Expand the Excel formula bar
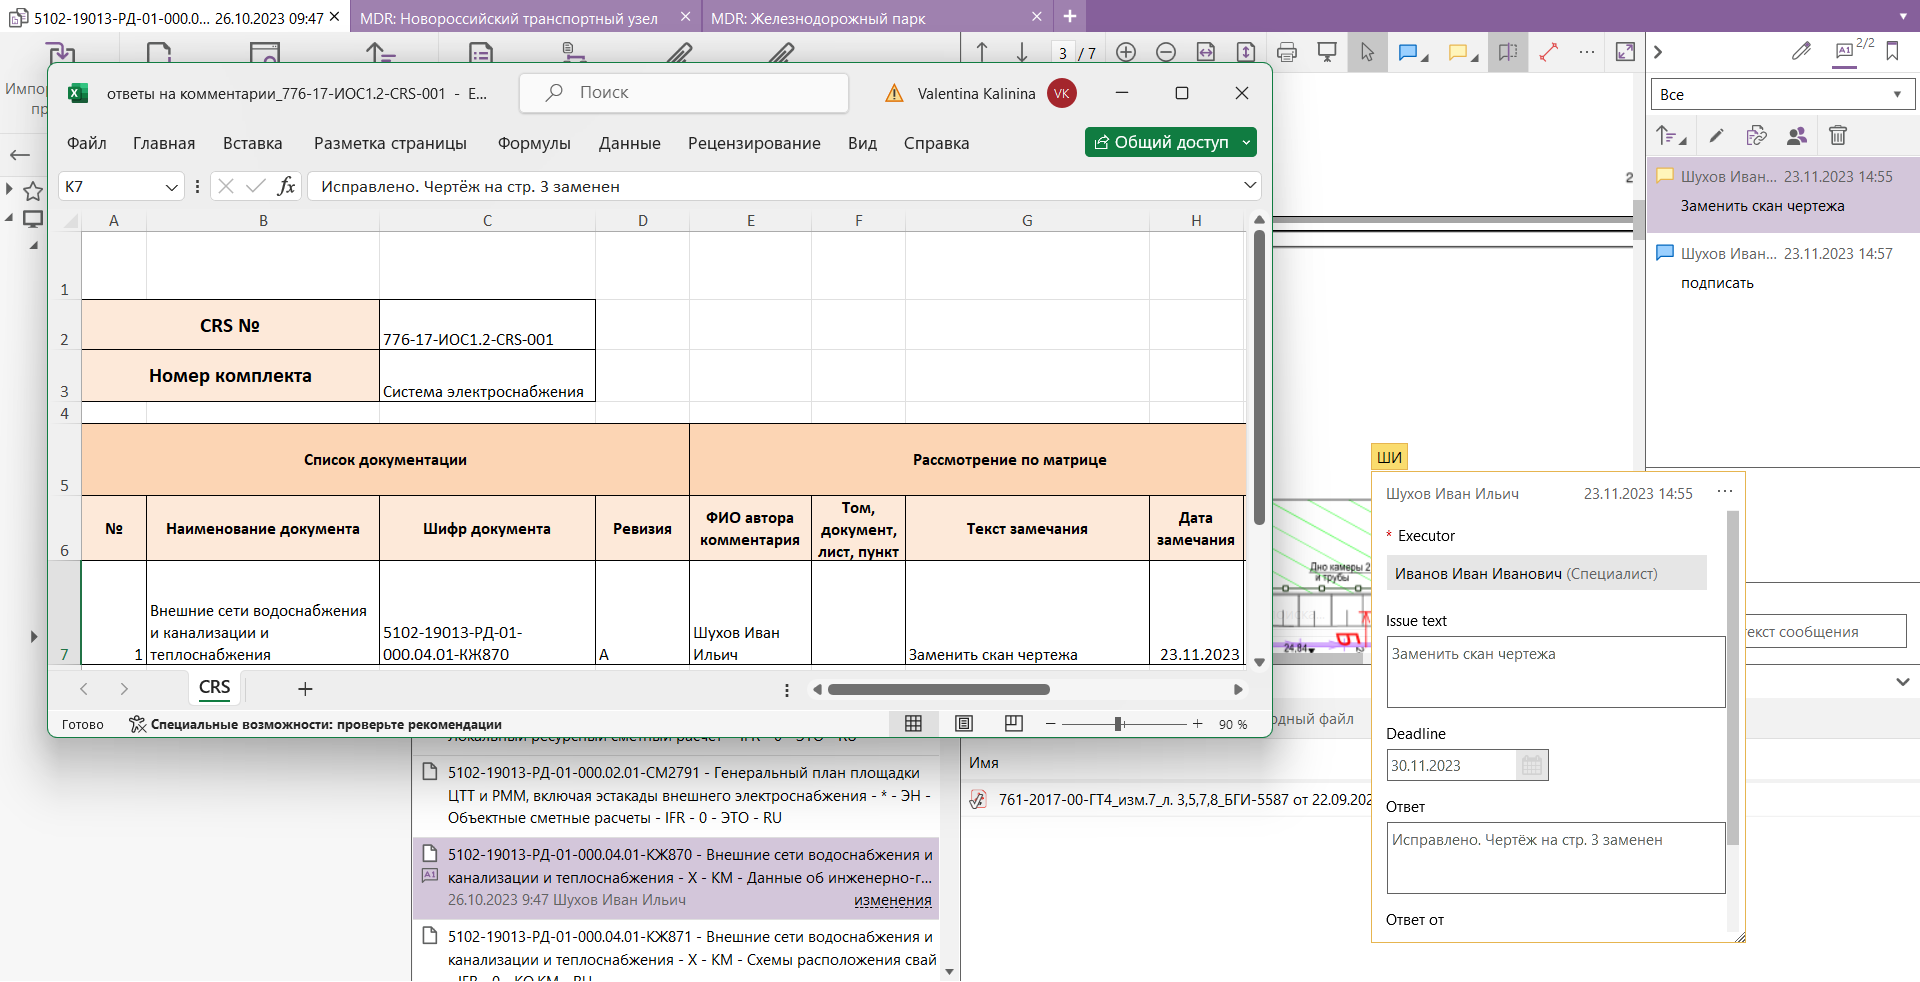This screenshot has width=1920, height=982. tap(1250, 185)
